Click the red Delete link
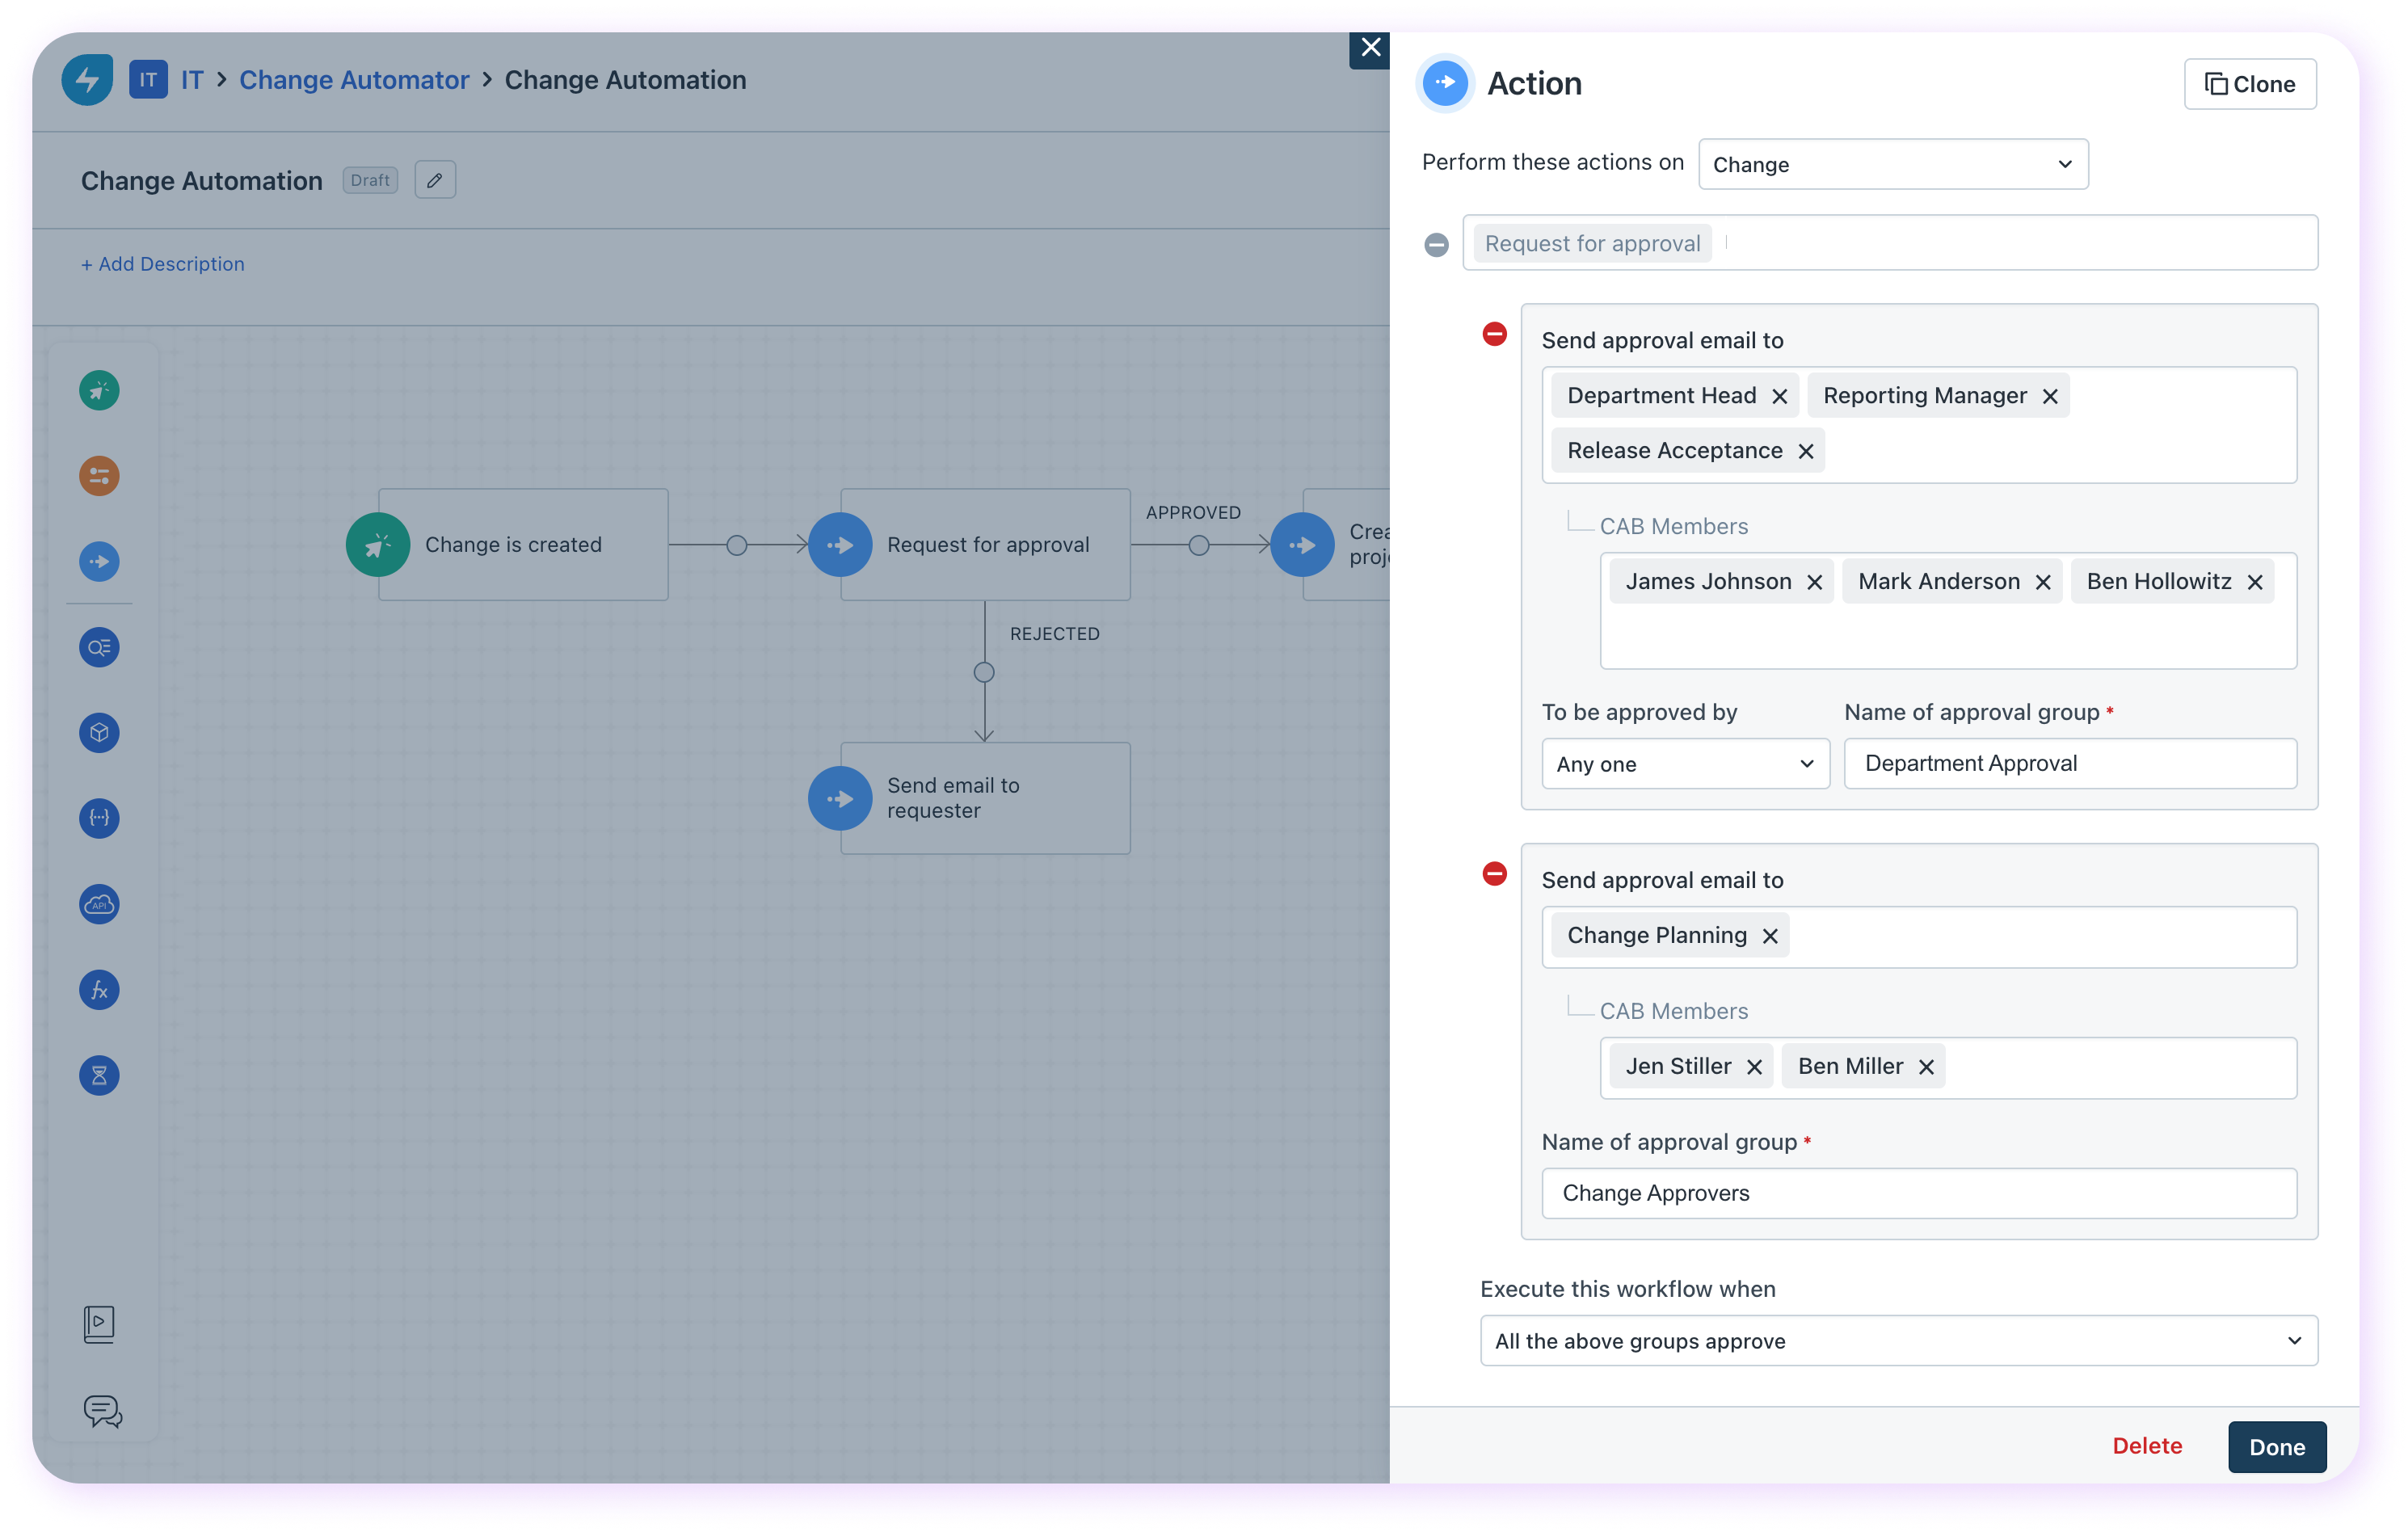 pos(2147,1446)
